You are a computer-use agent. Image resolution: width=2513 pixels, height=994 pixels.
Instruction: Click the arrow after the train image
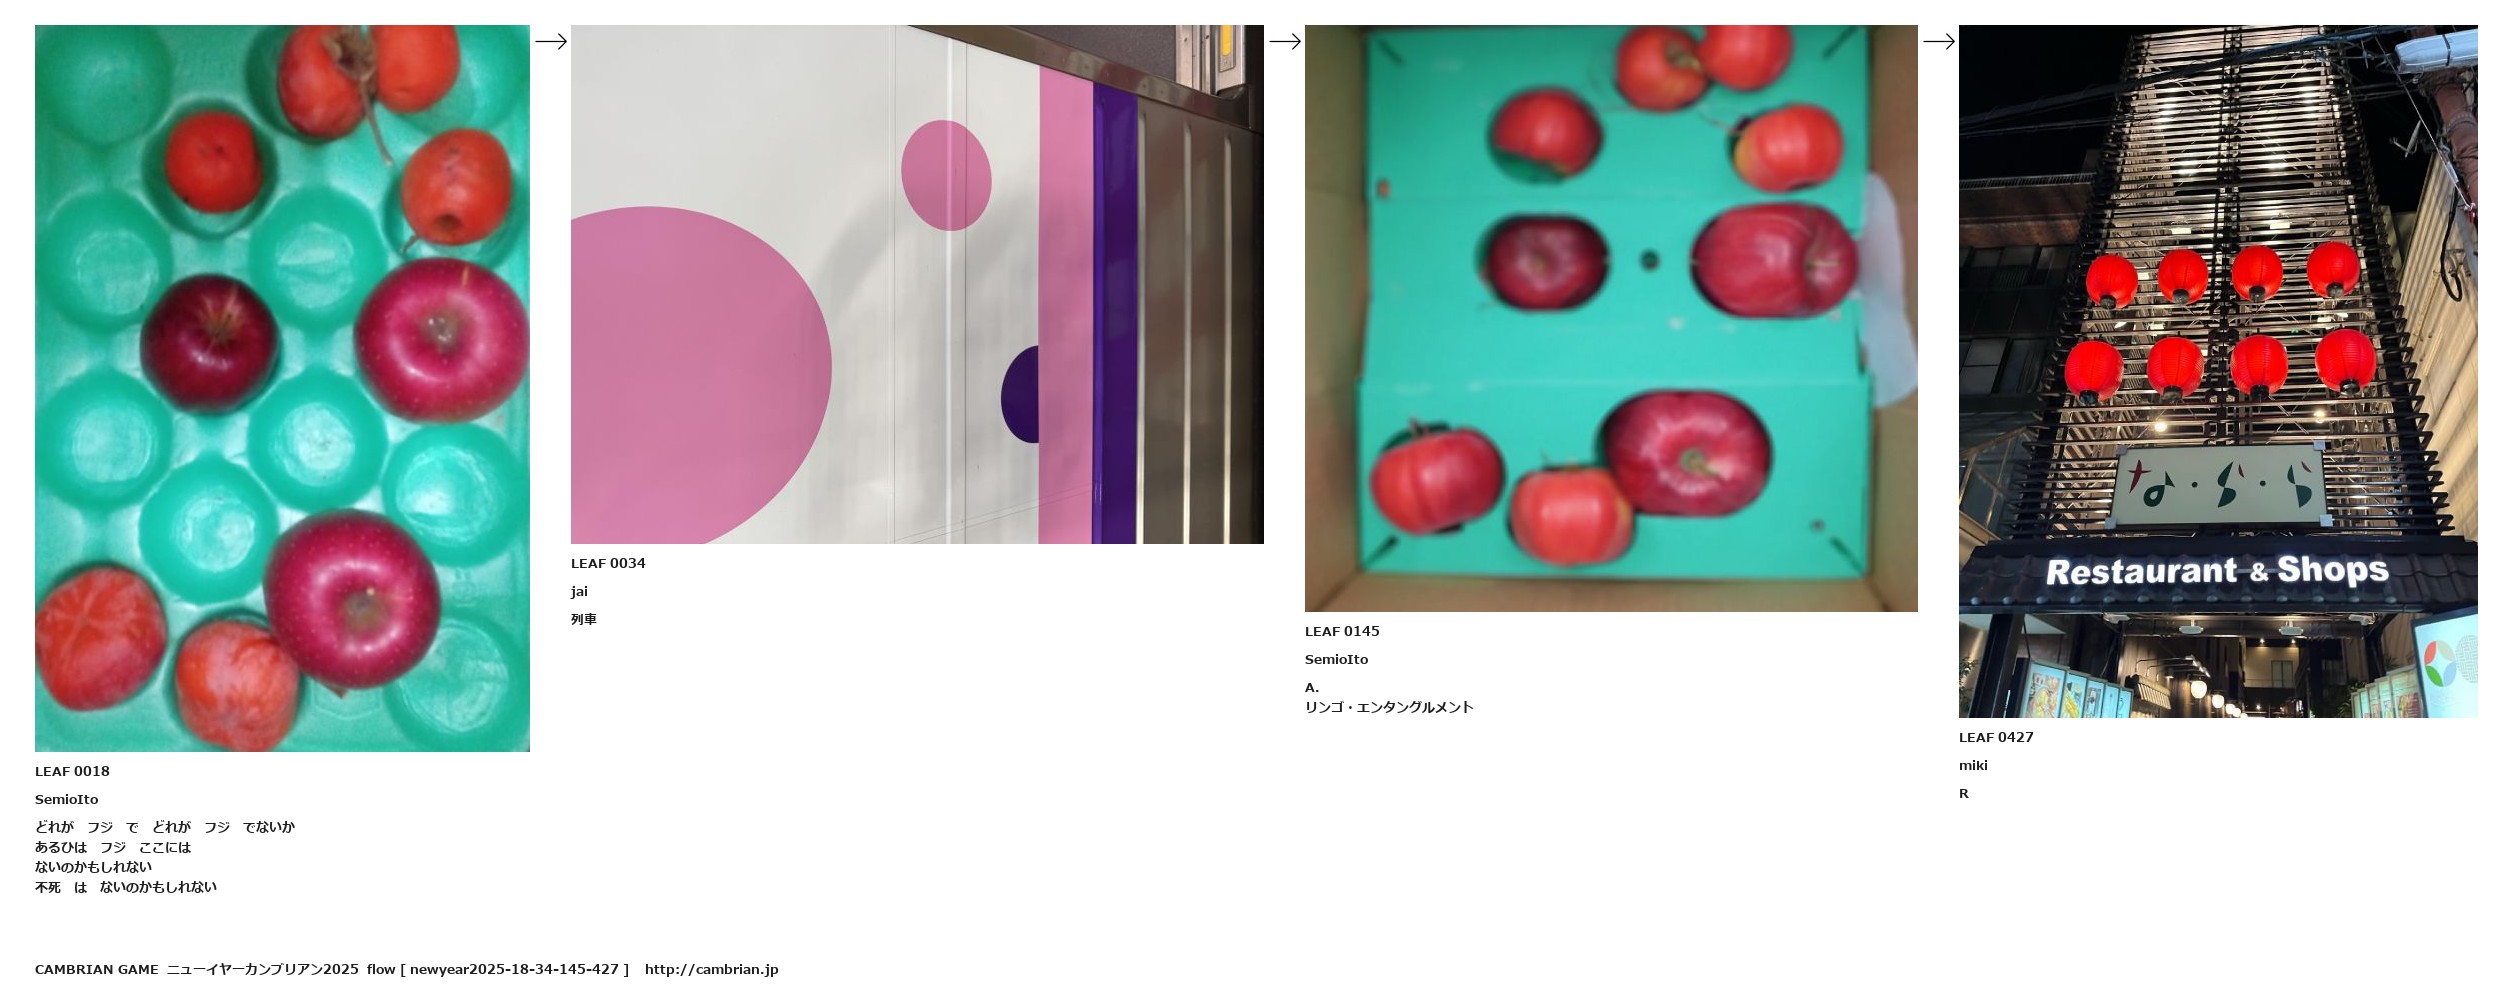1285,41
